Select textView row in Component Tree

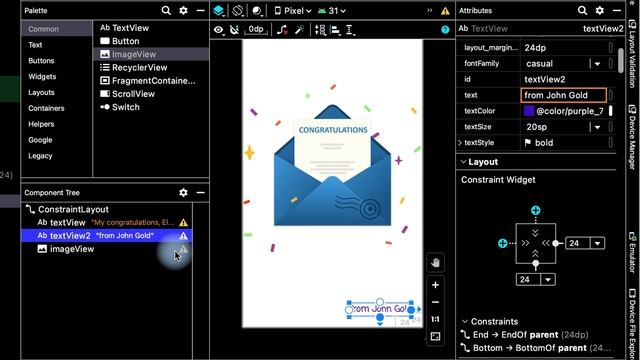(x=107, y=222)
